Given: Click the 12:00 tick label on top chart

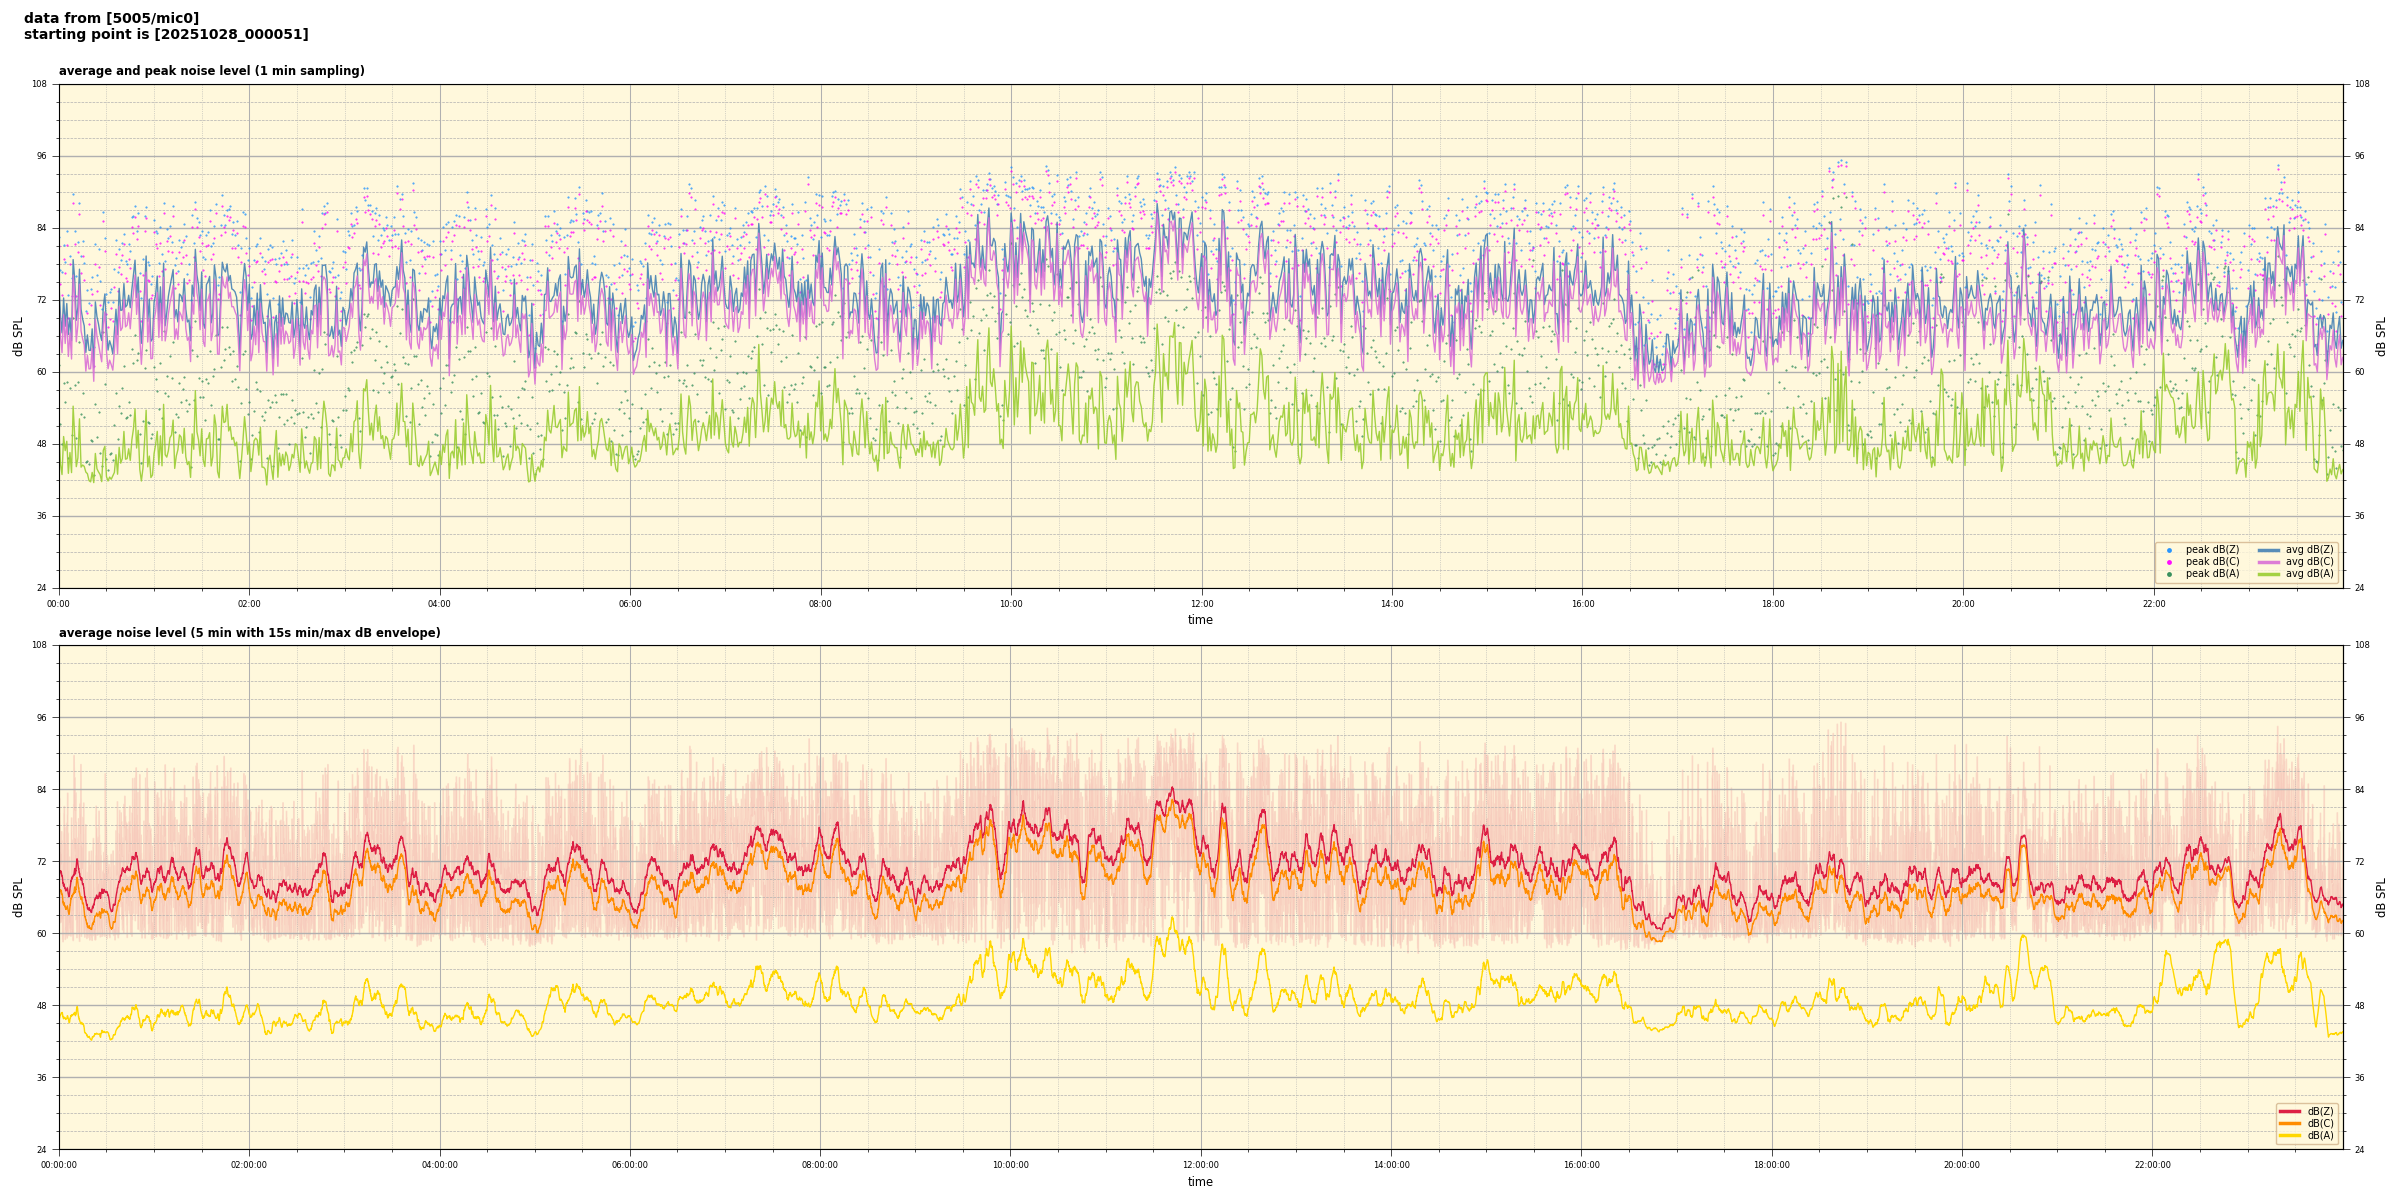Looking at the screenshot, I should tap(1201, 604).
